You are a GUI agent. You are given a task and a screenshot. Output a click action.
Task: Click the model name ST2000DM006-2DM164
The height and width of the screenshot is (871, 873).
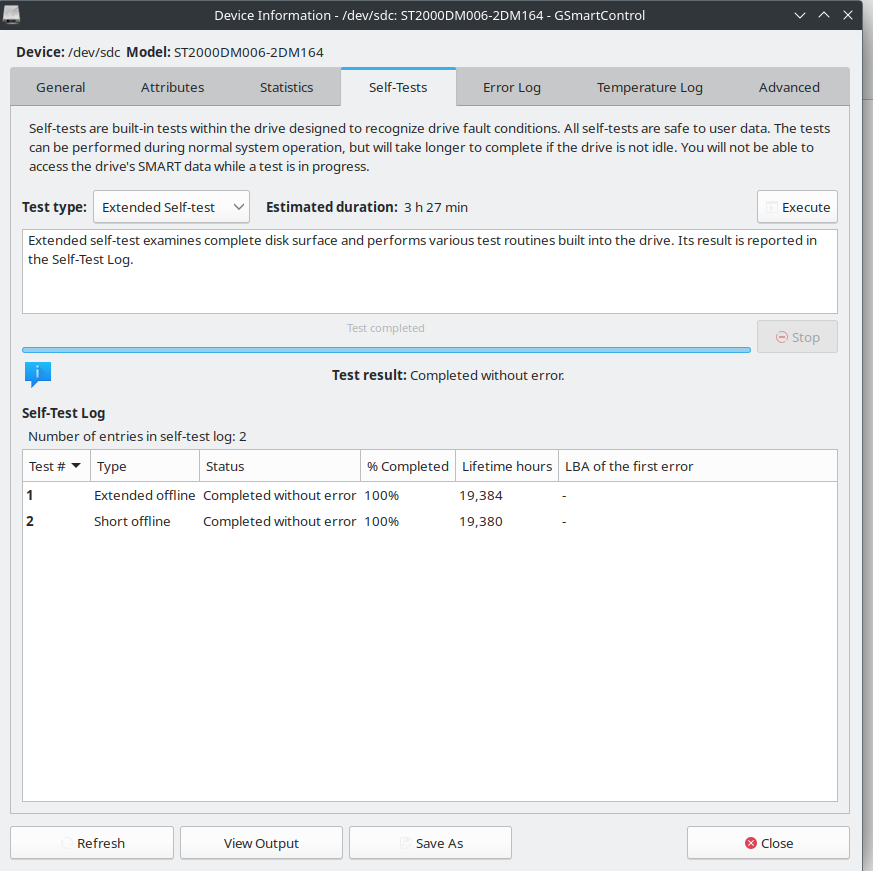249,52
